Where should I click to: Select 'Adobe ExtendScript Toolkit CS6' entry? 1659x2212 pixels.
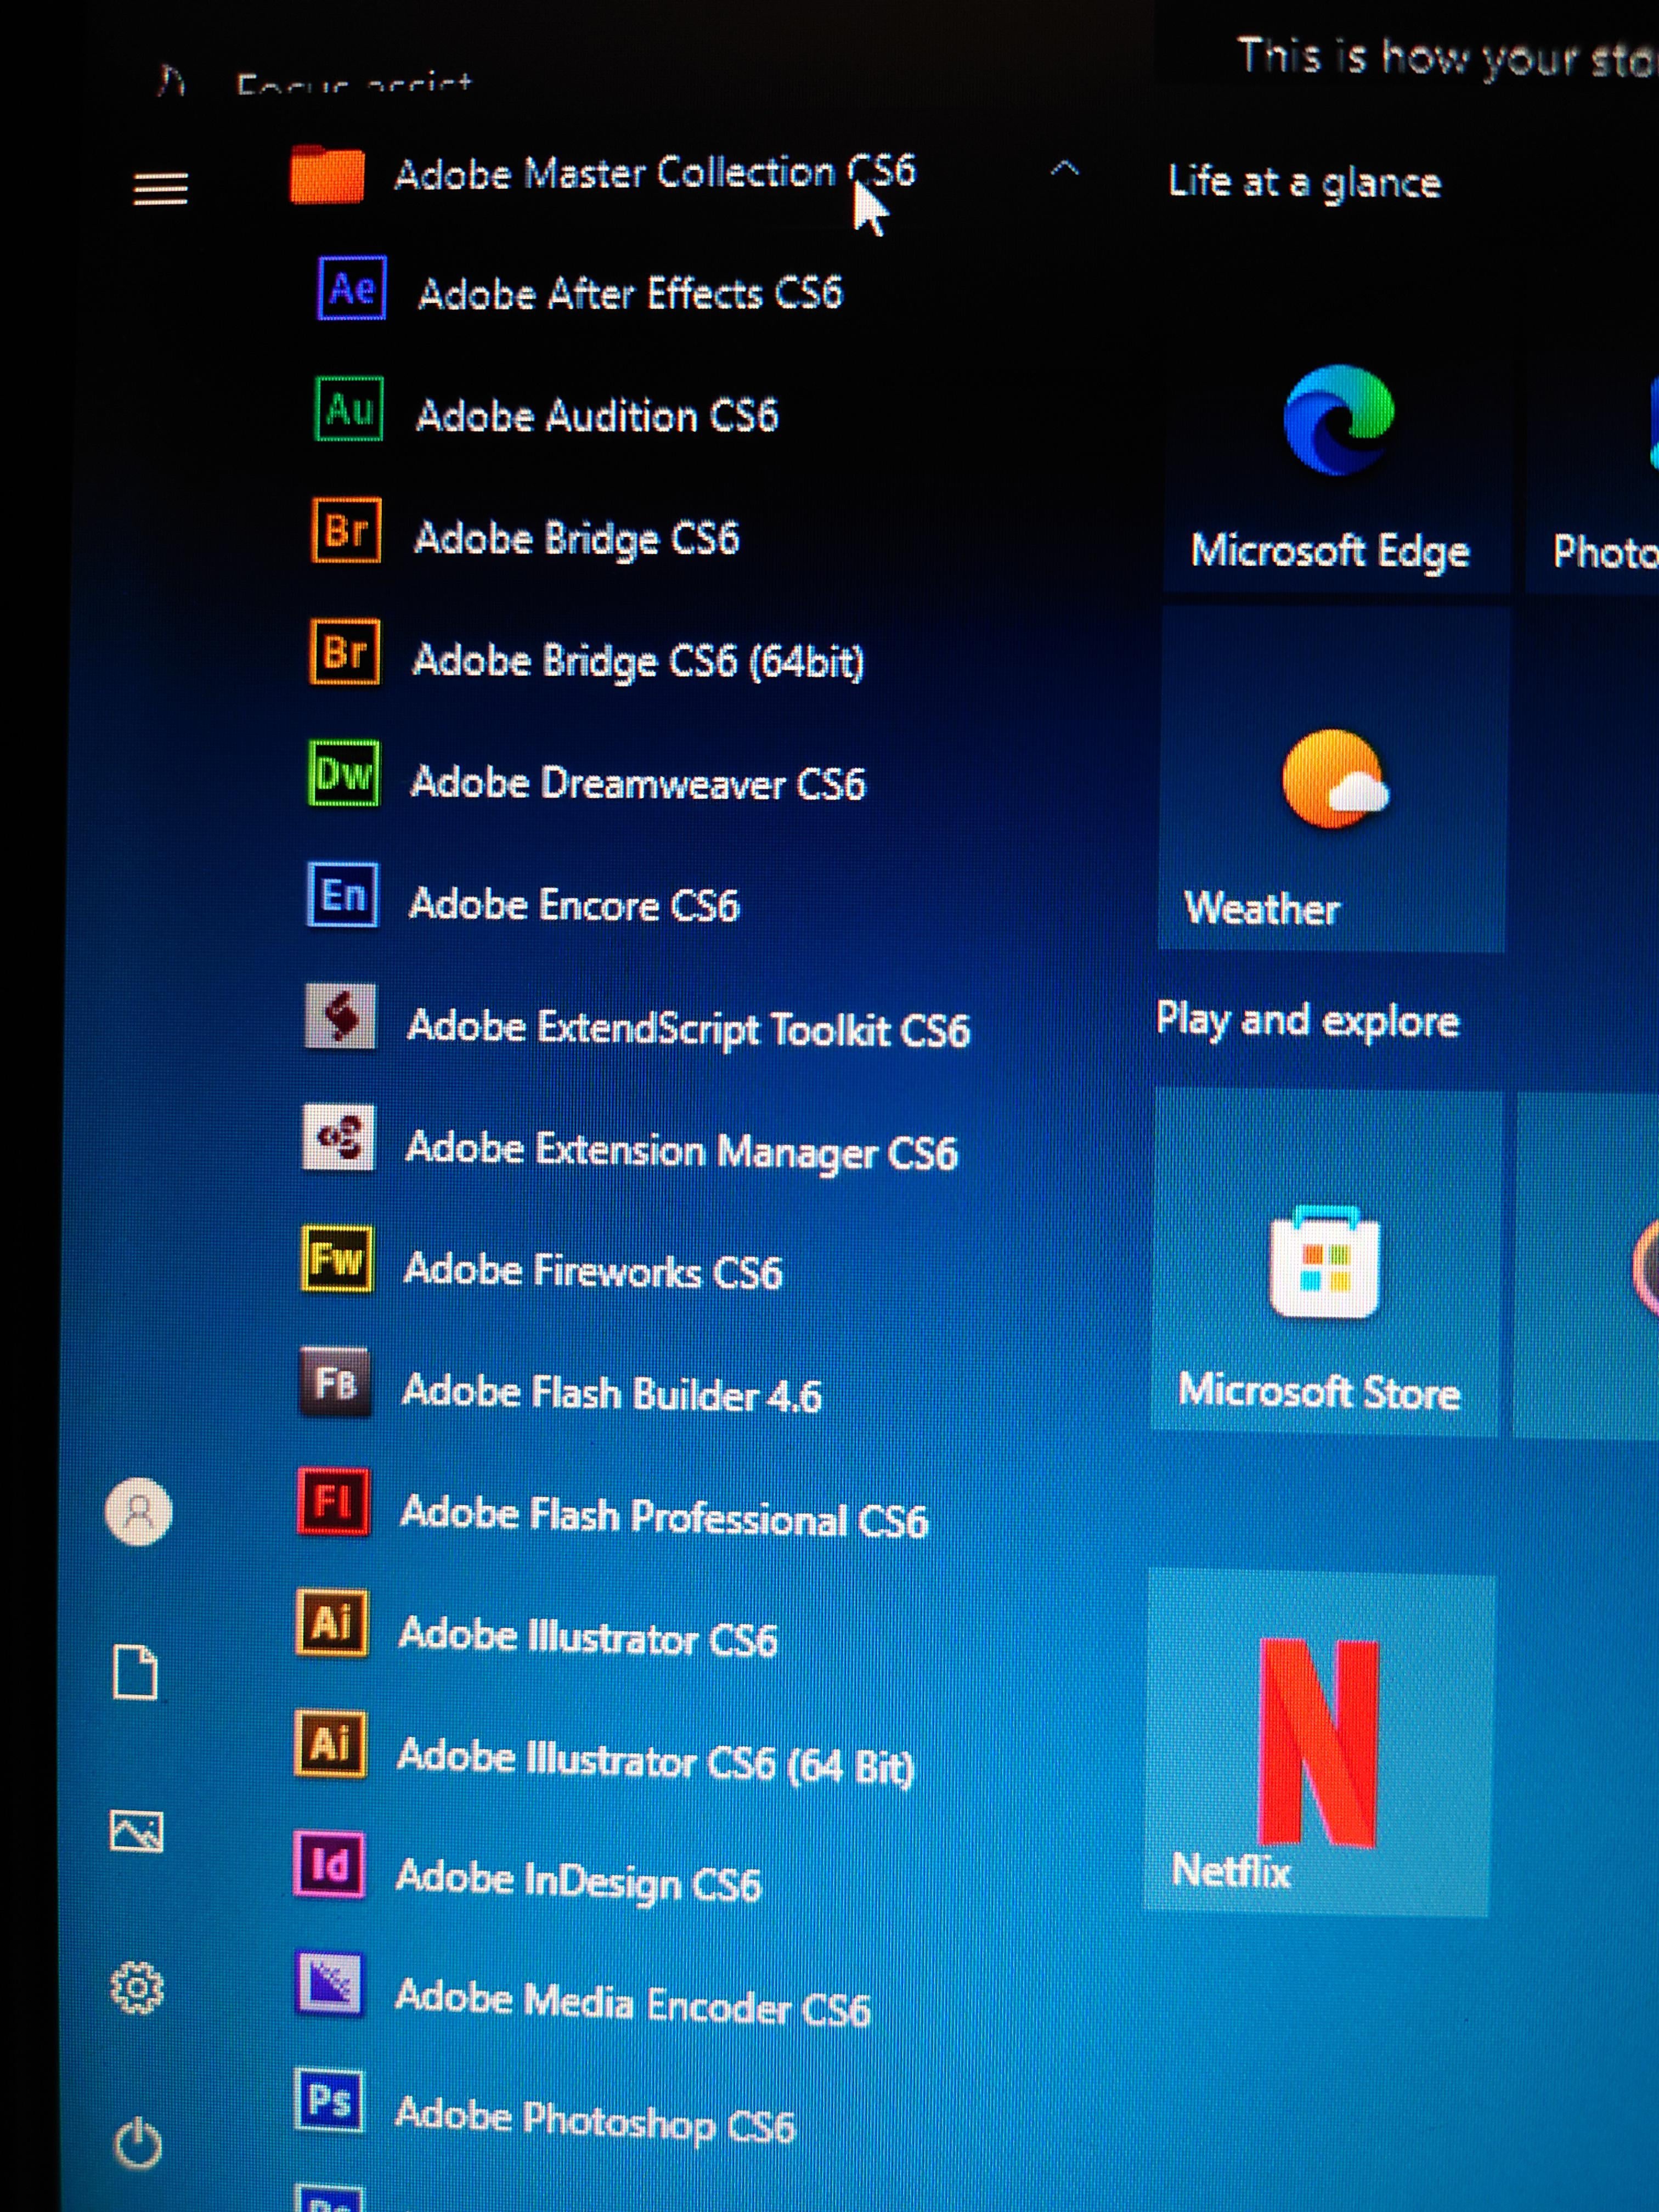[688, 1029]
